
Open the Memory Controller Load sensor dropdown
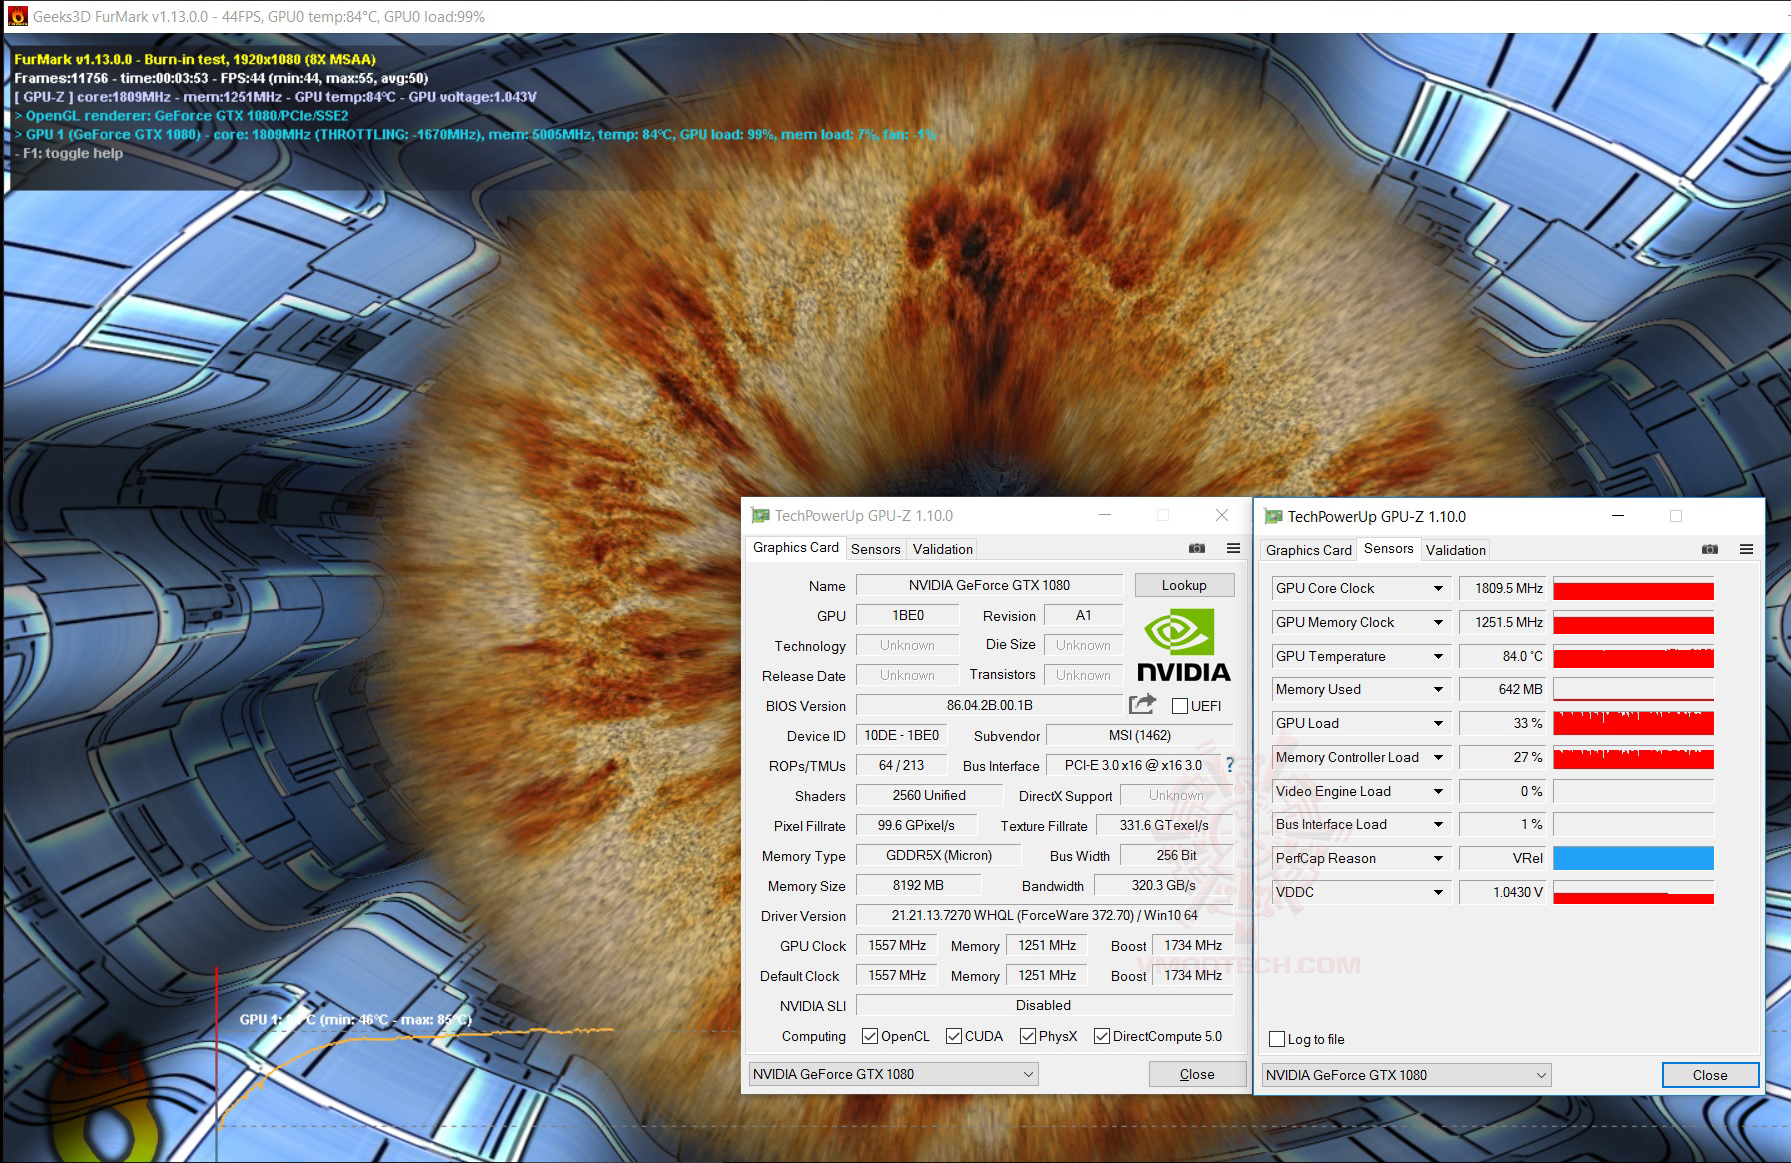1438,758
